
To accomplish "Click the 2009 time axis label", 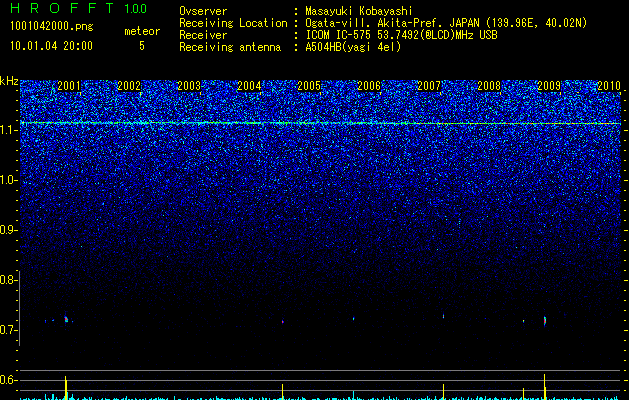I will tap(549, 86).
